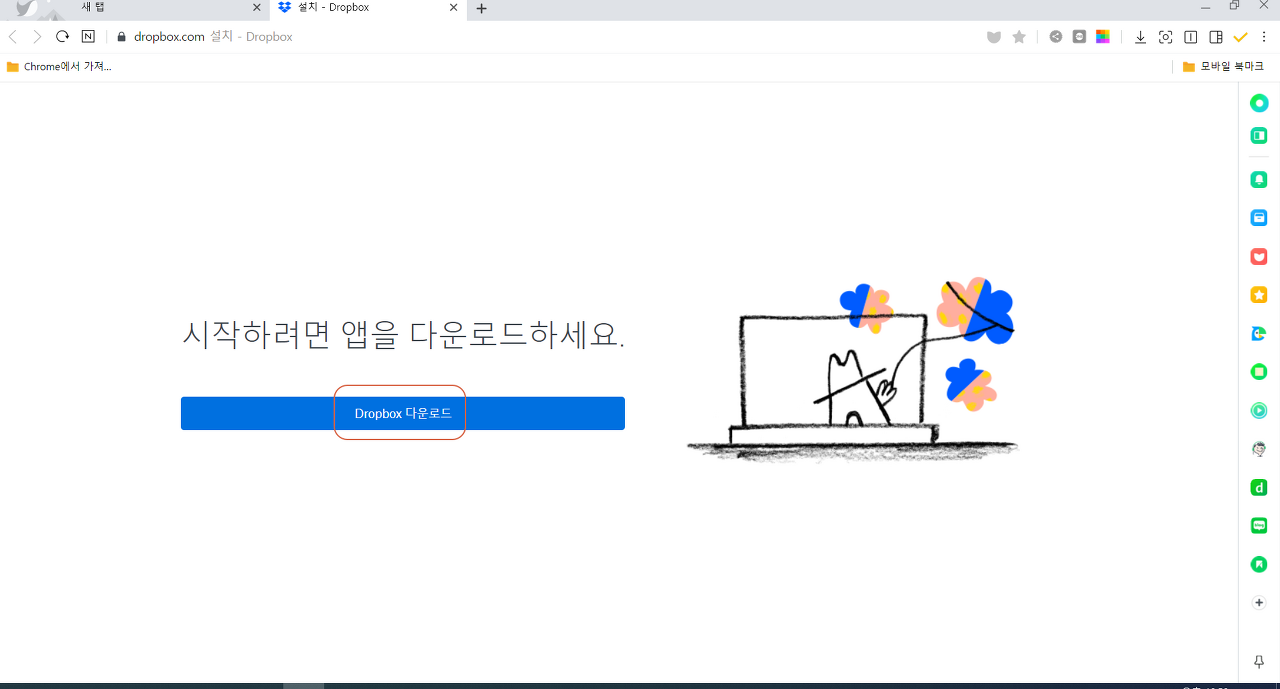Click the Dropbox 다운로드 button

[402, 413]
